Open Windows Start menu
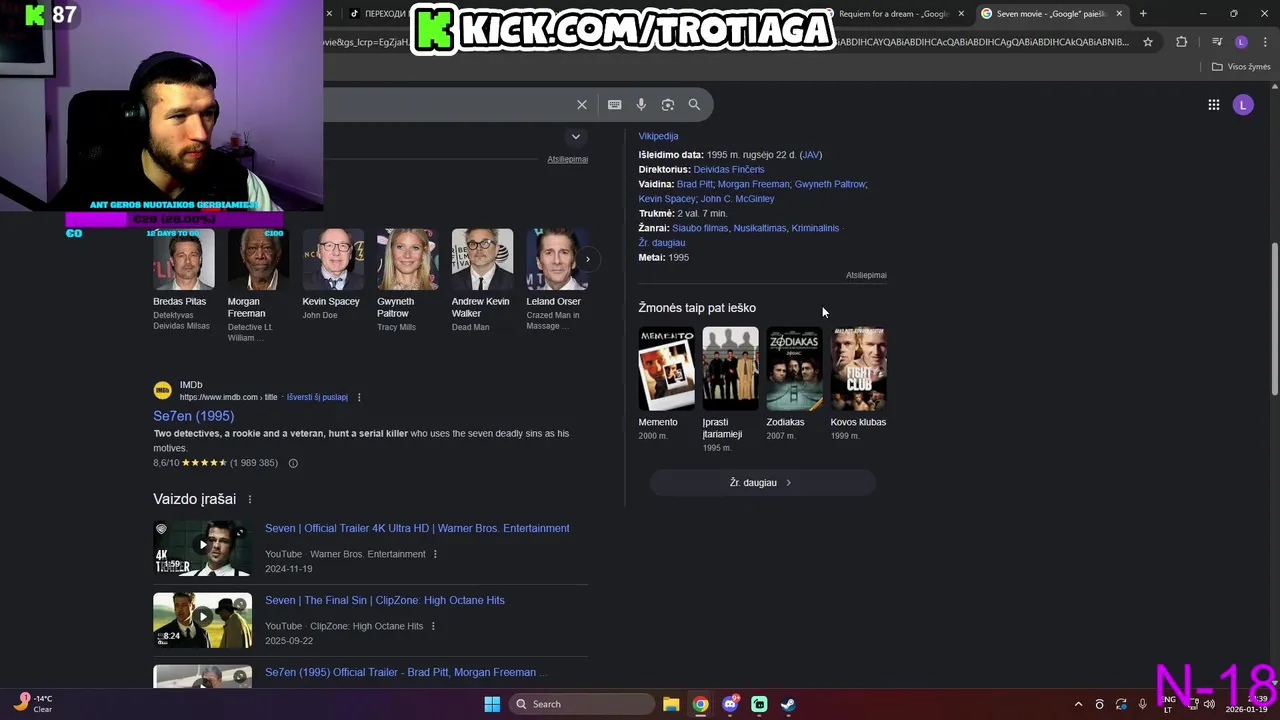 [492, 704]
